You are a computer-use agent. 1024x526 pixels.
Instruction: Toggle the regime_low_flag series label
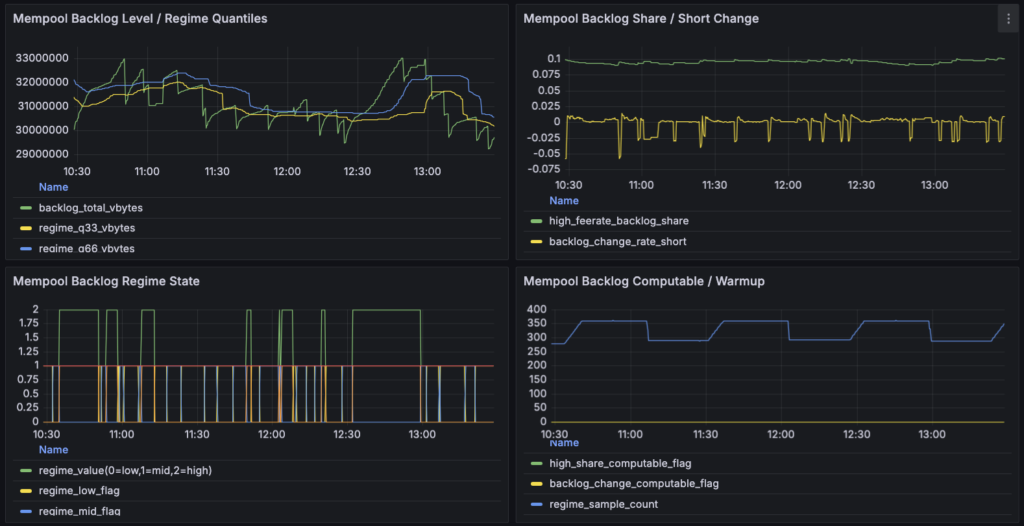79,491
